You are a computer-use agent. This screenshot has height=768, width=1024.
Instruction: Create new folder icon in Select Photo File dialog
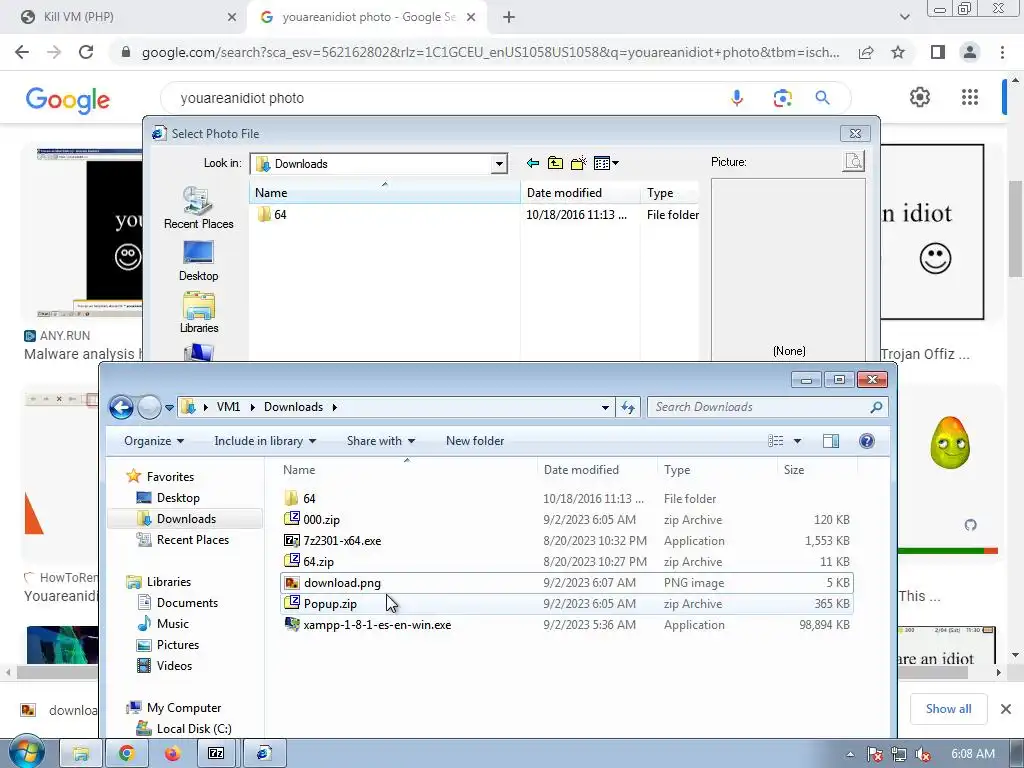click(x=579, y=163)
